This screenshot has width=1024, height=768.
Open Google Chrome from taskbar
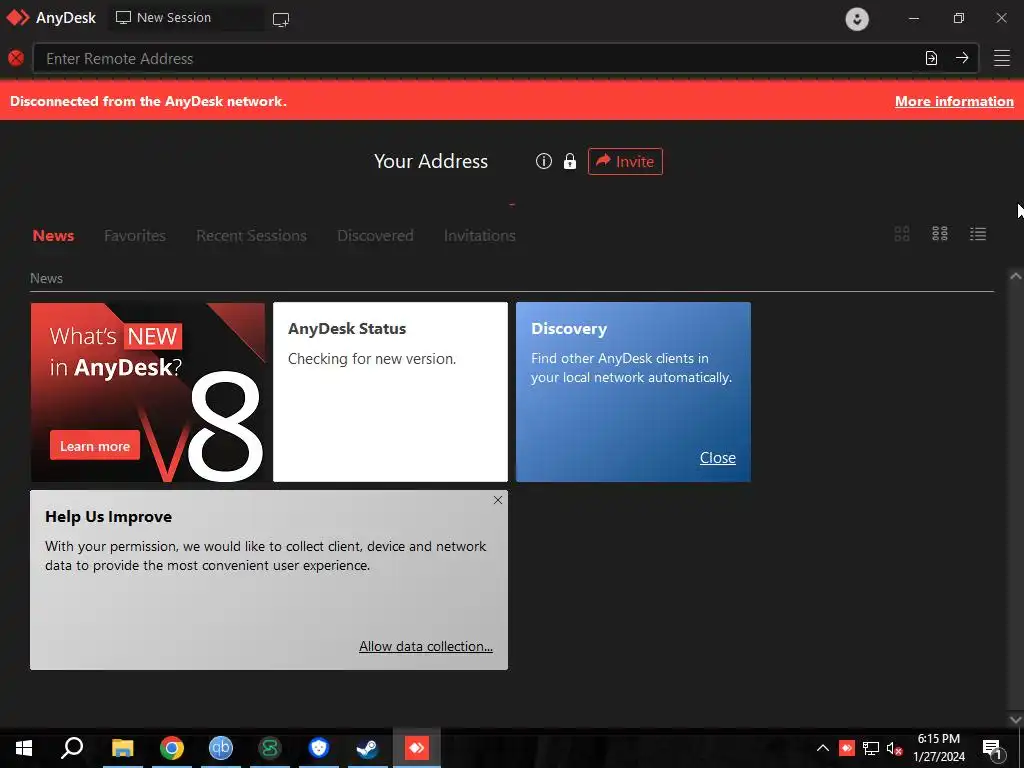(172, 748)
